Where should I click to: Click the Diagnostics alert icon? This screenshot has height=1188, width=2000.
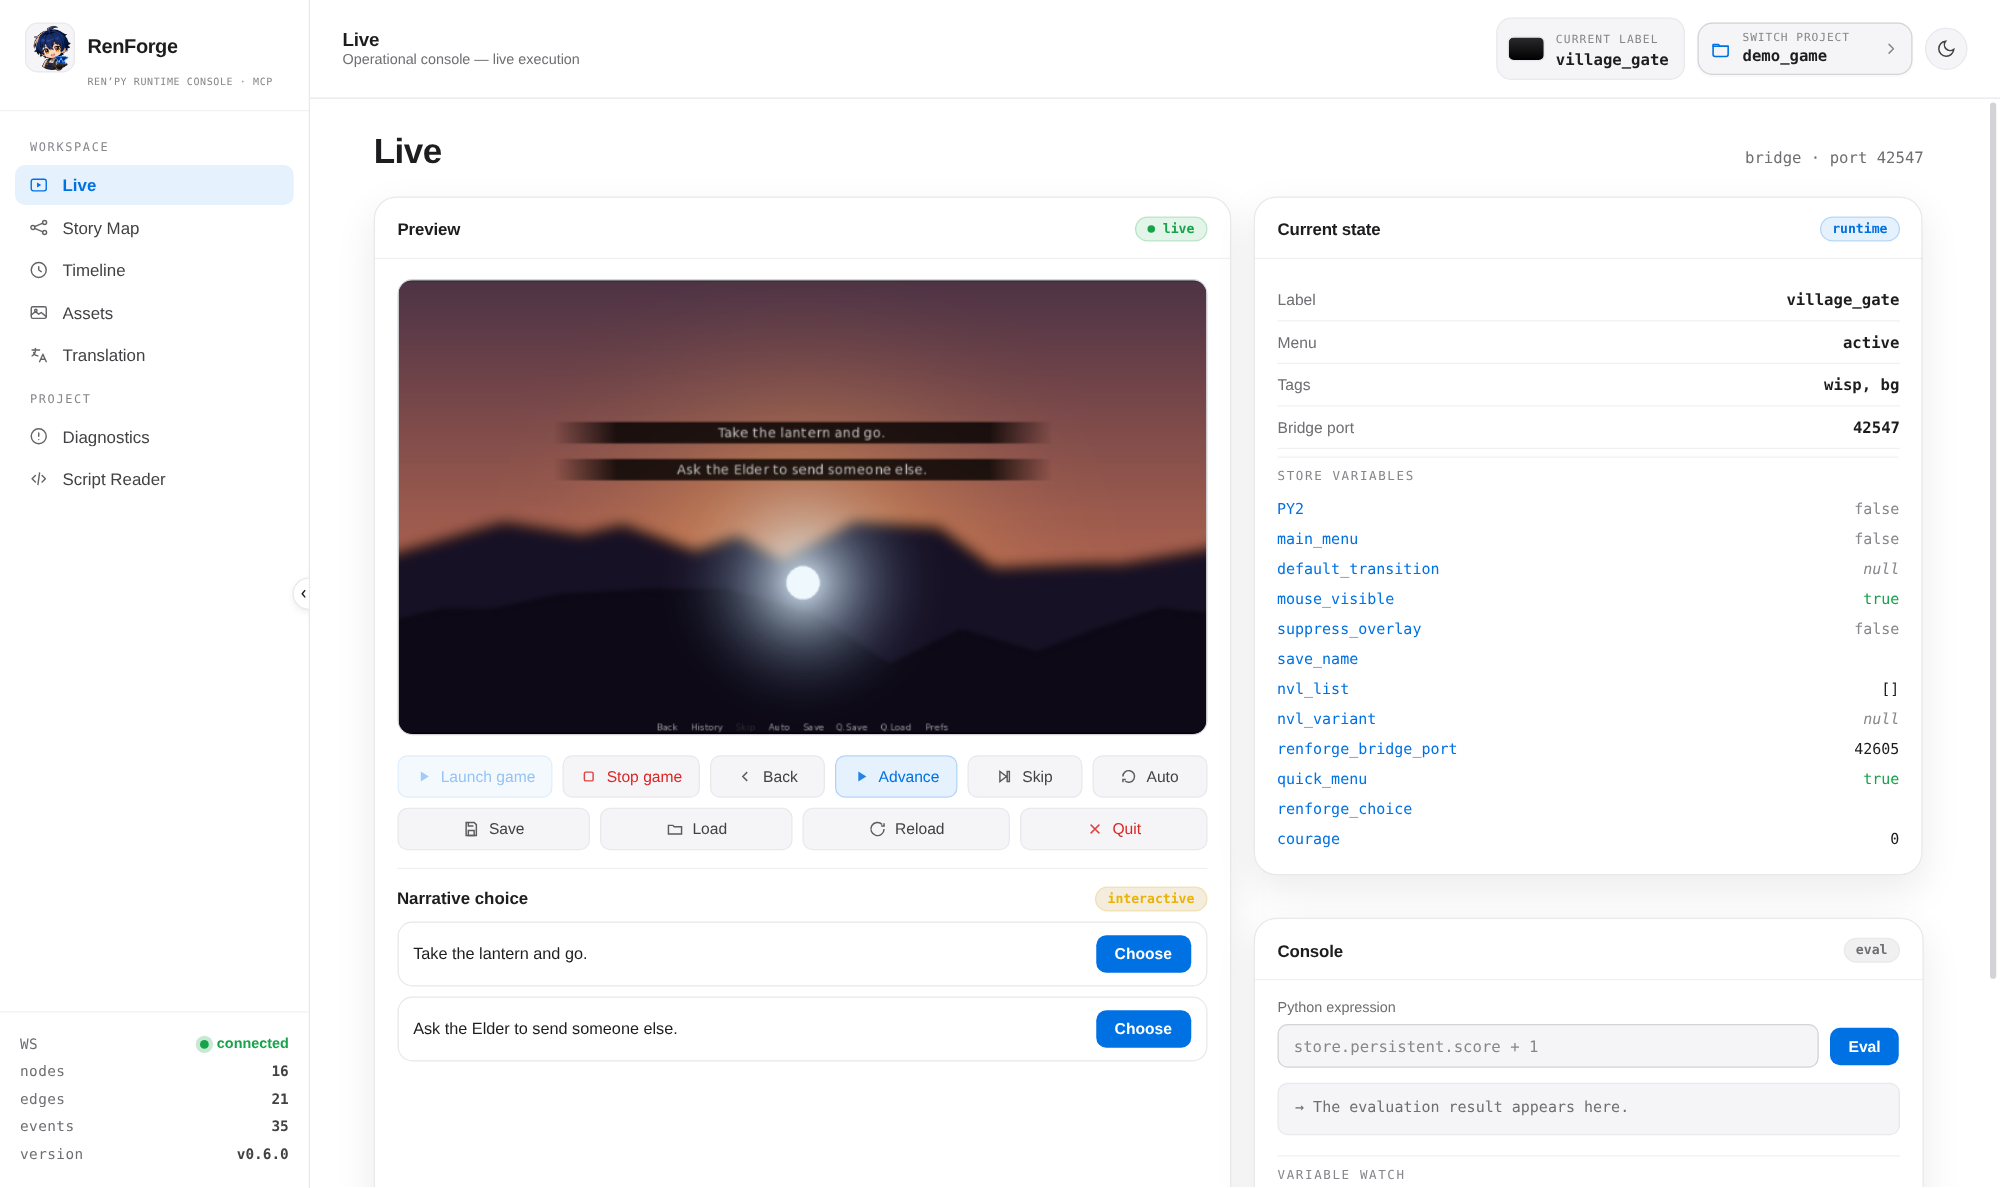39,437
